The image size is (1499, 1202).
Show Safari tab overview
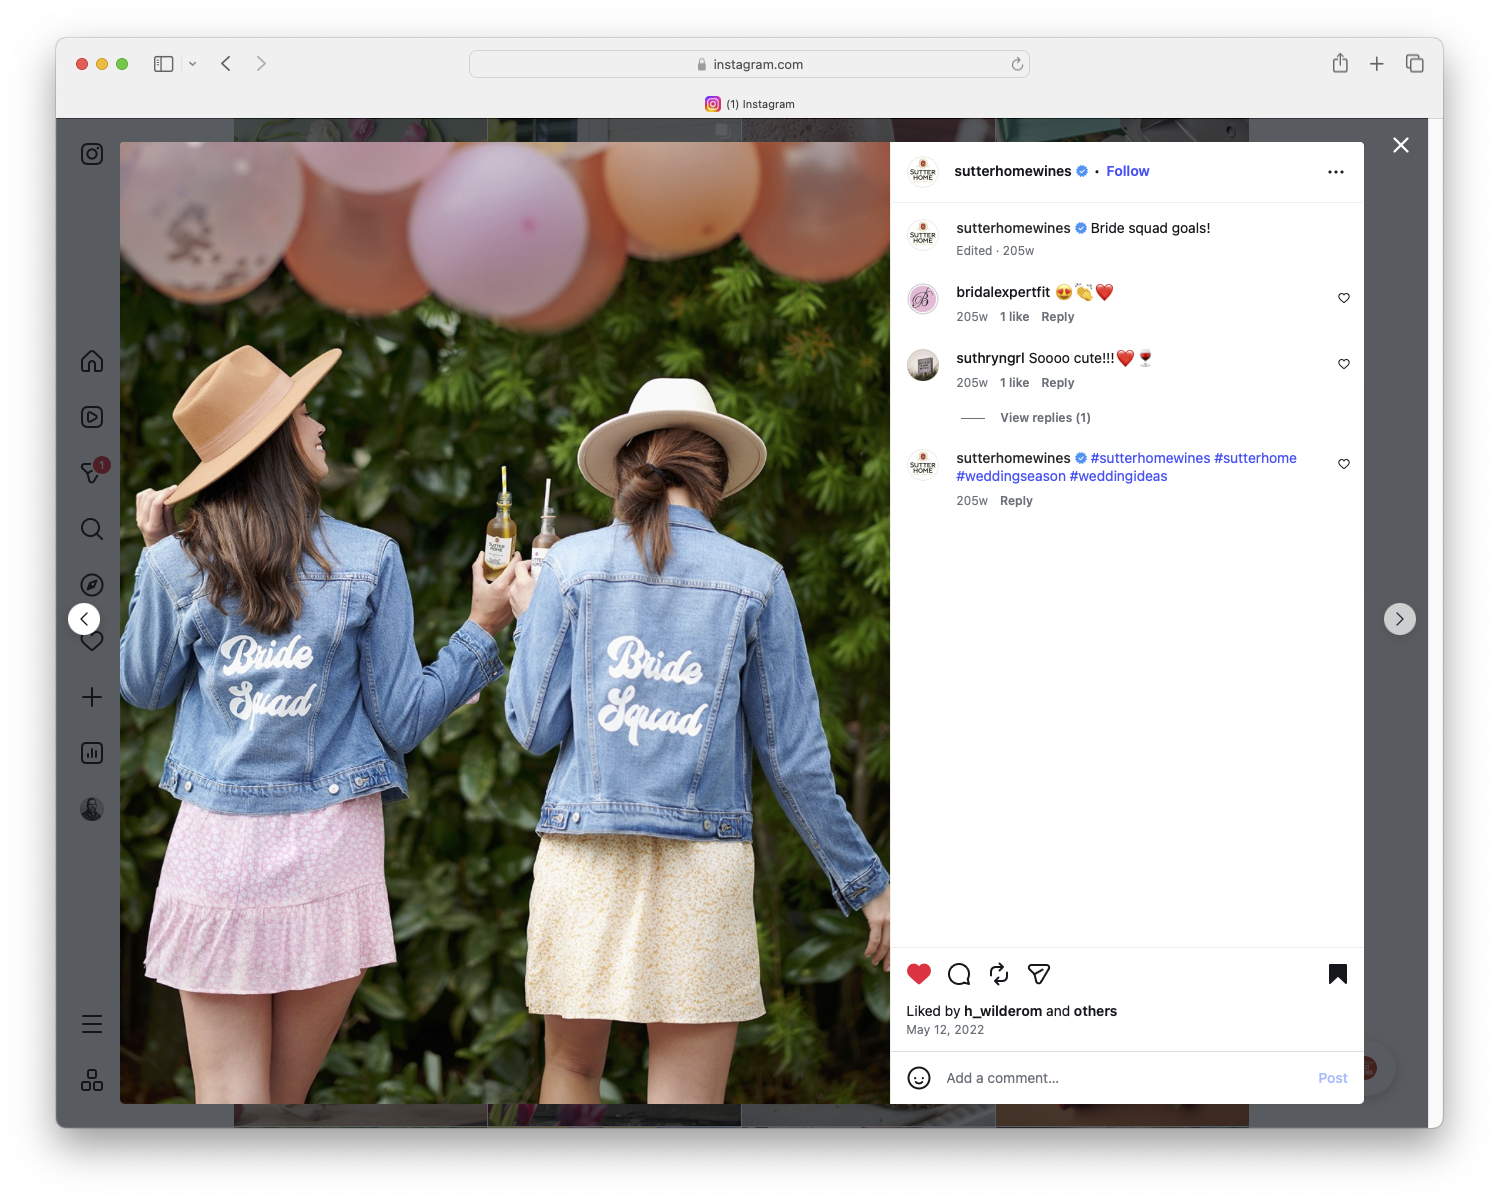(1414, 64)
